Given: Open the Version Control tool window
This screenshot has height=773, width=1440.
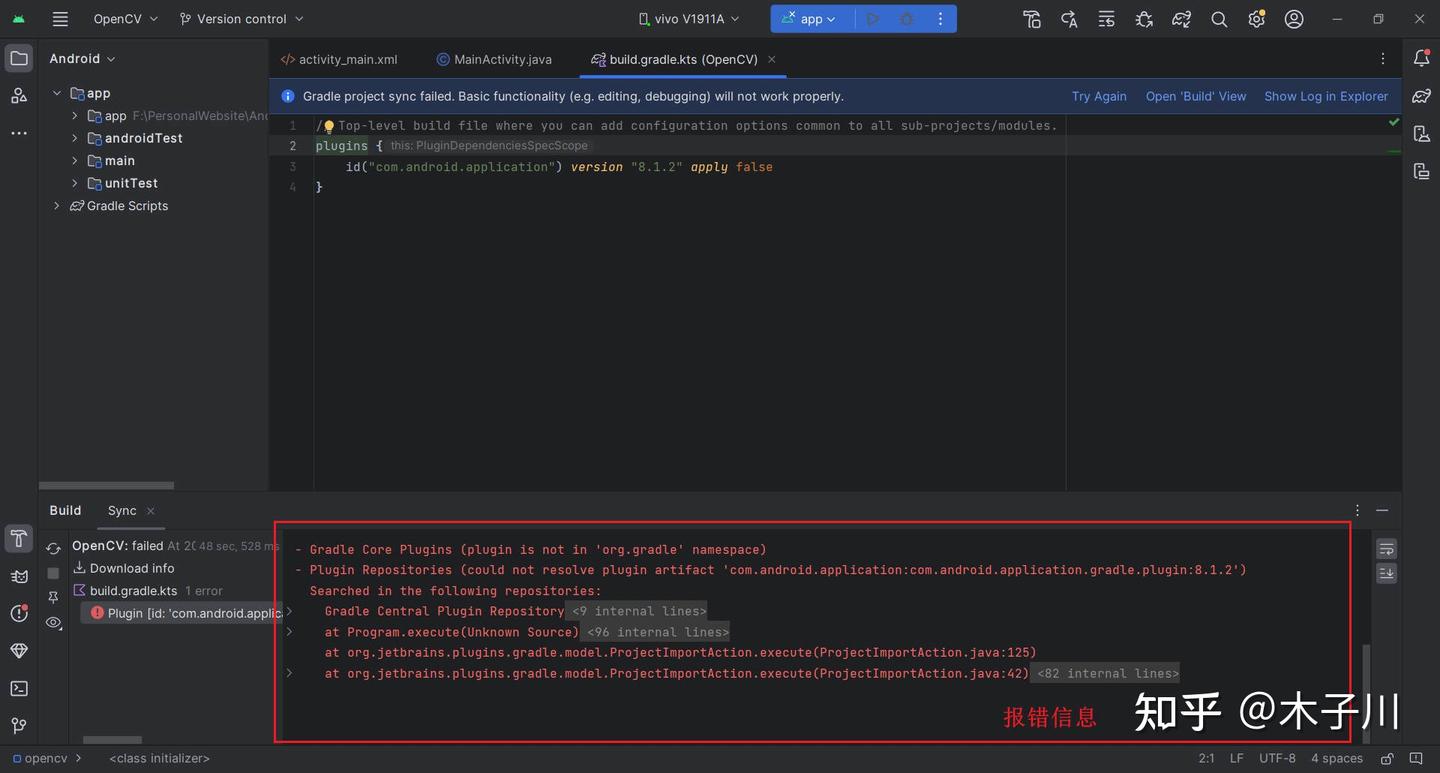Looking at the screenshot, I should tap(18, 725).
